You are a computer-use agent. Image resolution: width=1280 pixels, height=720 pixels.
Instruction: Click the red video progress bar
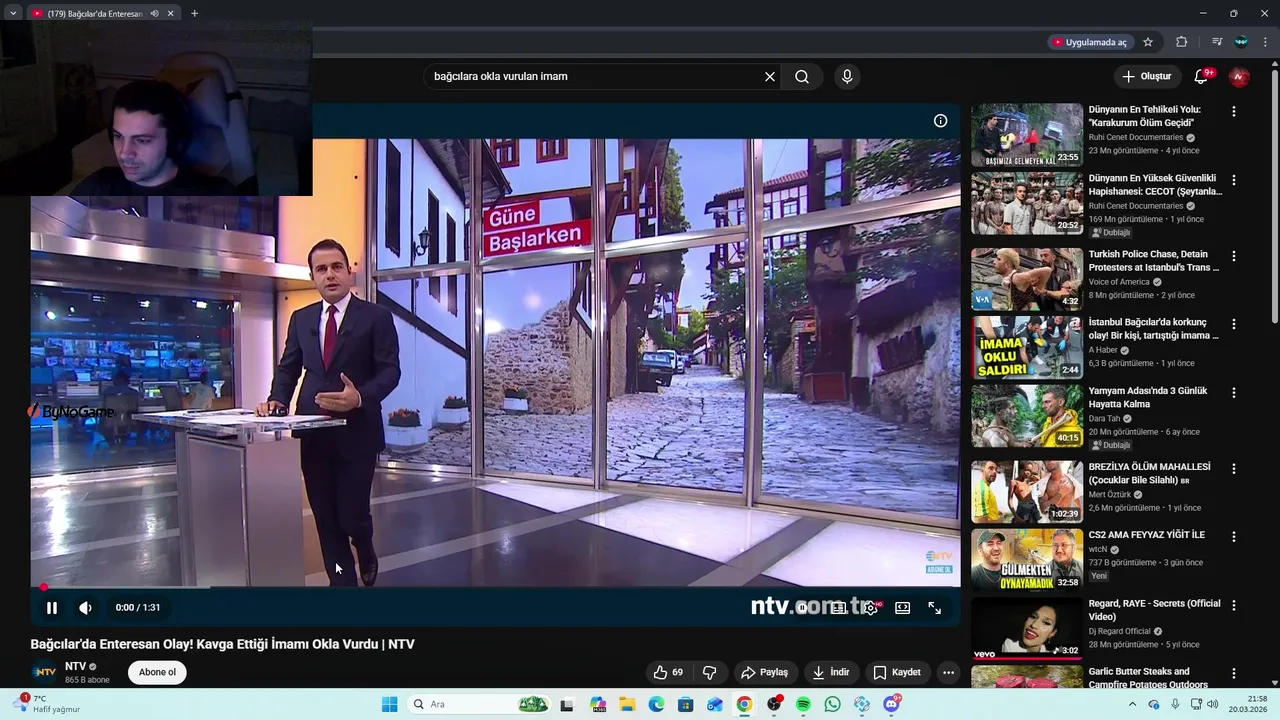(x=495, y=587)
